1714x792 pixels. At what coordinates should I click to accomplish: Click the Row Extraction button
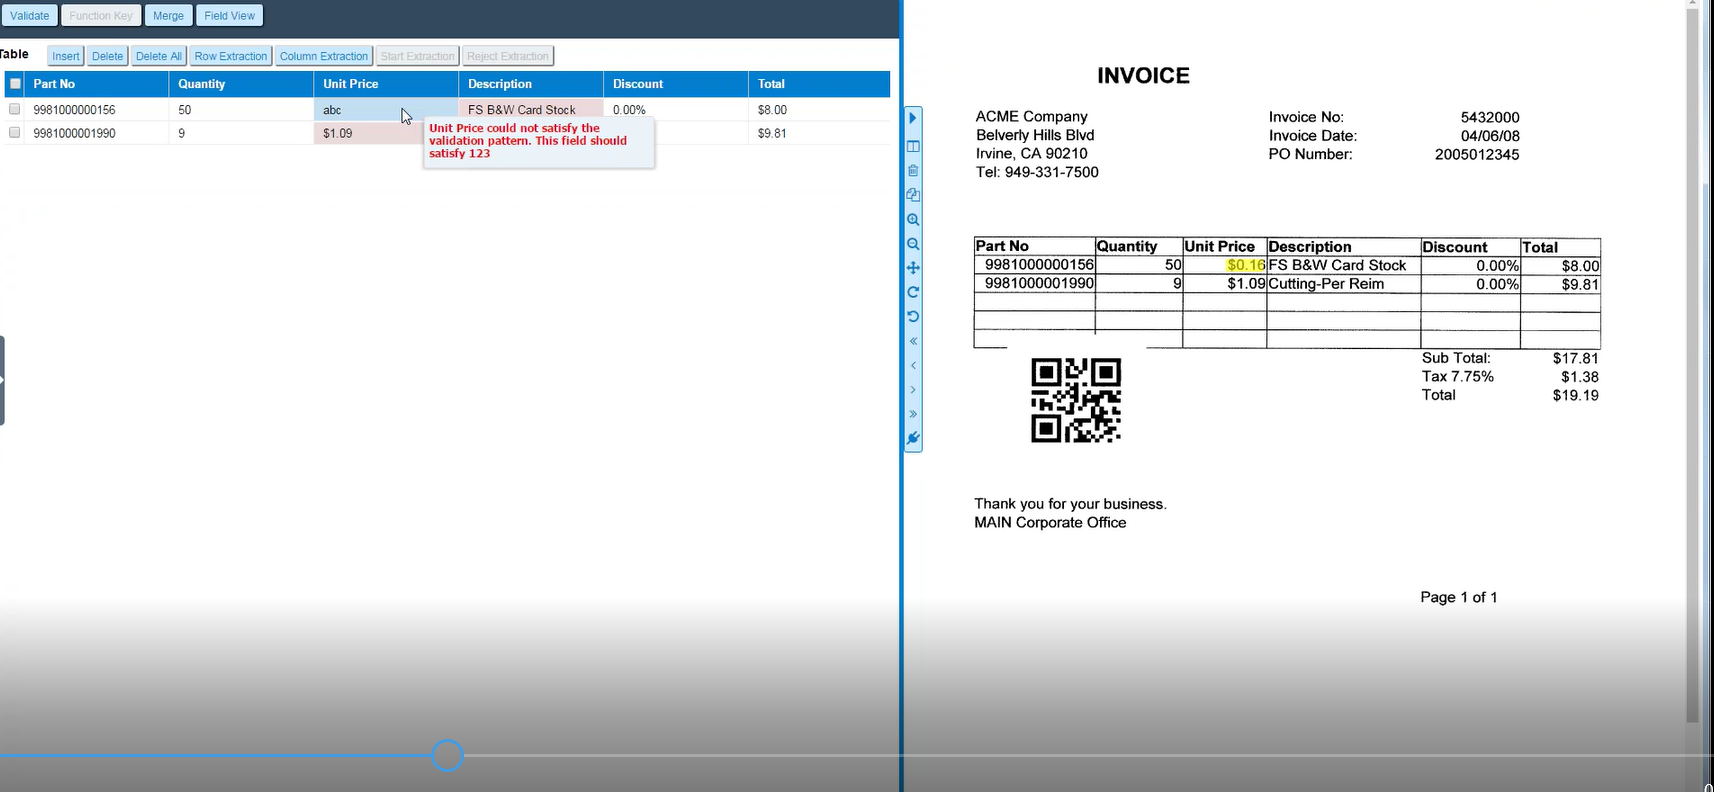(230, 56)
